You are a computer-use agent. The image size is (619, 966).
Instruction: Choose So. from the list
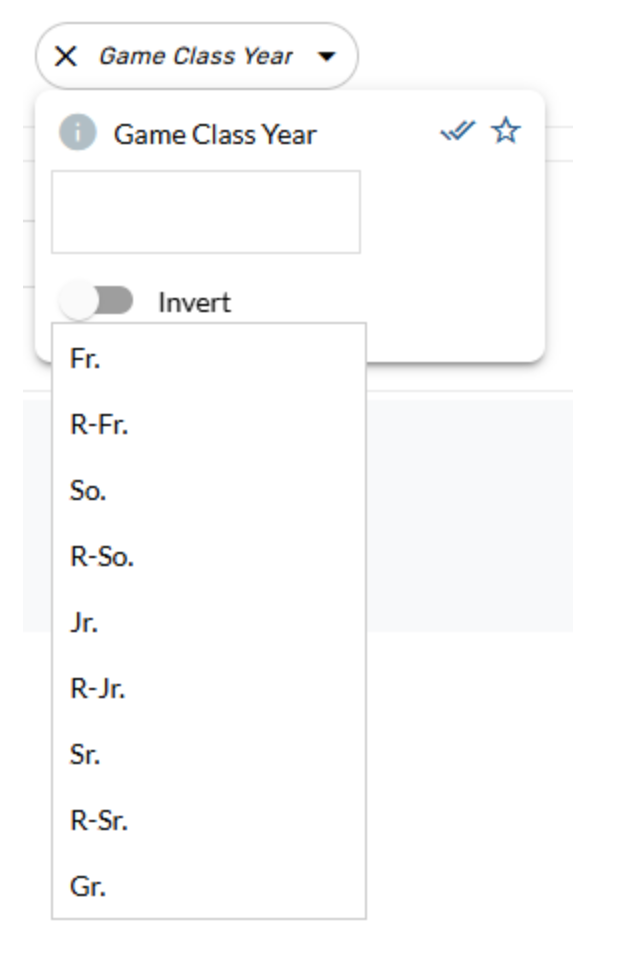[89, 491]
